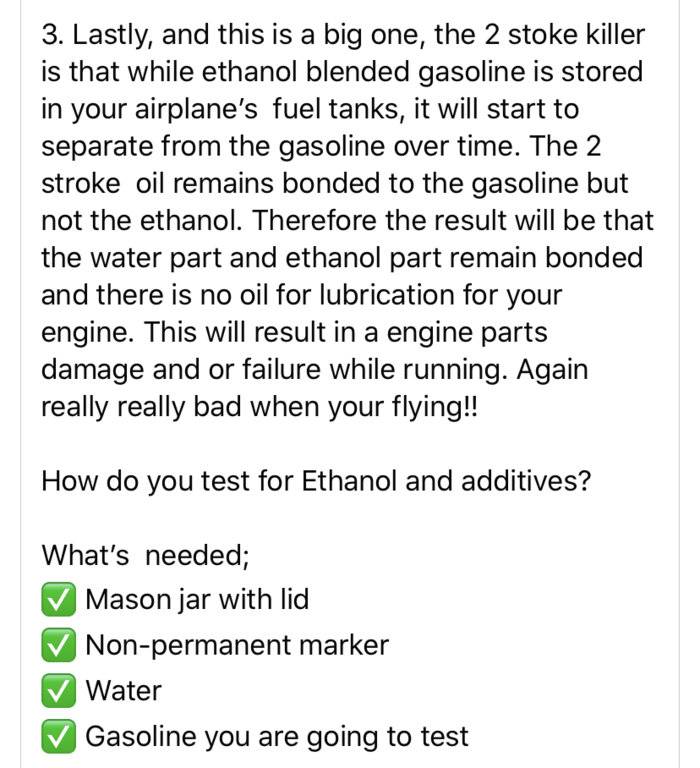Click the word "lubrication"
Viewport: 700px width, 768px height.
(380, 295)
